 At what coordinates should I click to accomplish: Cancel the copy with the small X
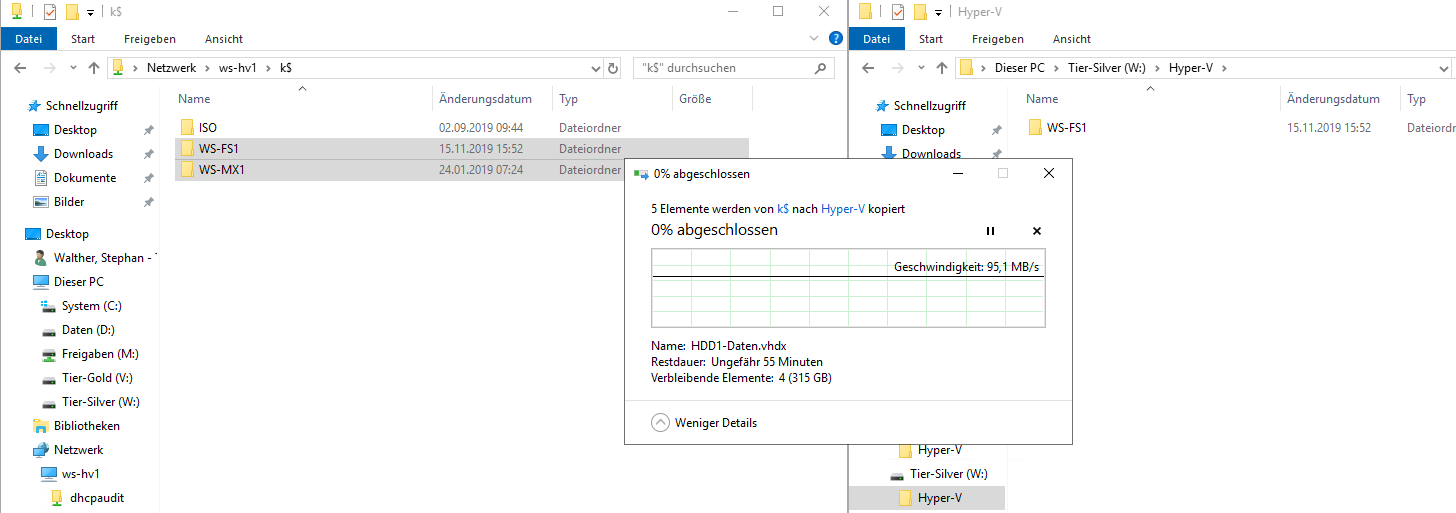pos(1037,231)
